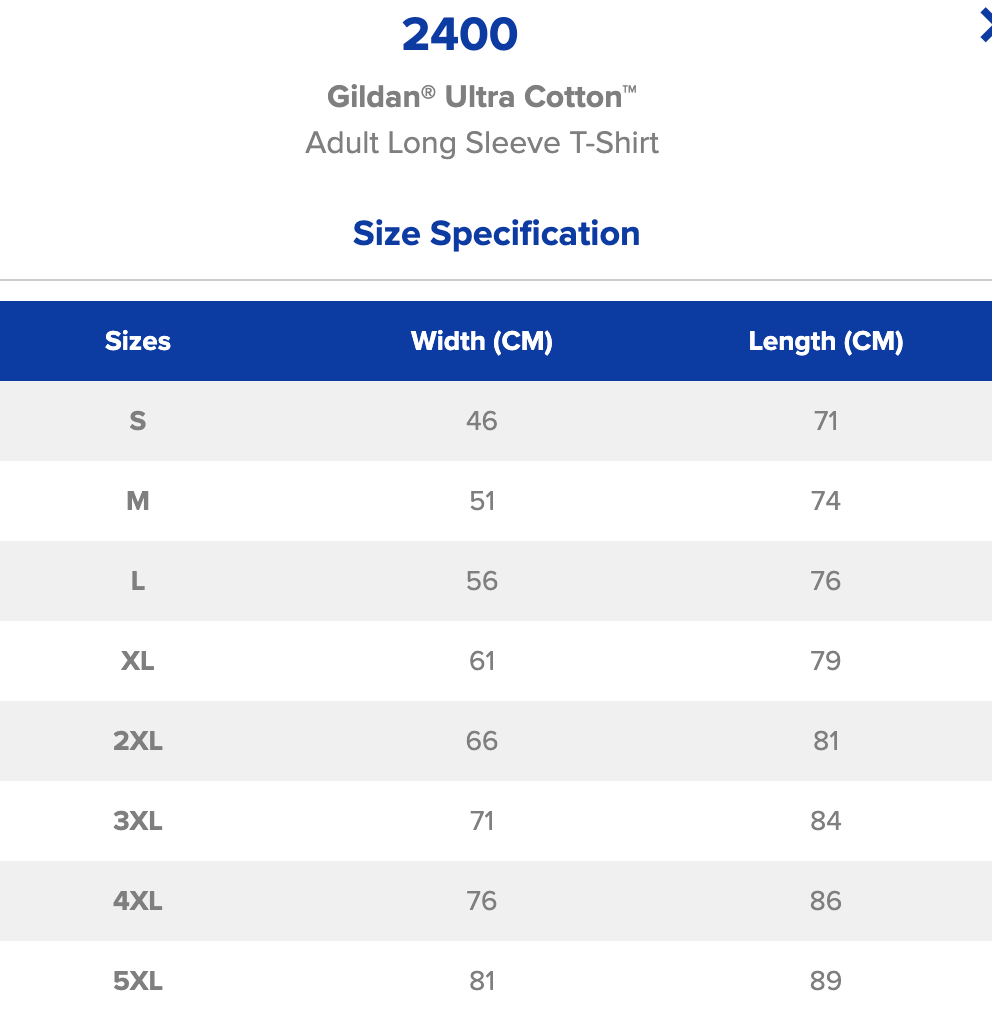Select the M size row label
The width and height of the screenshot is (992, 1034).
(138, 501)
